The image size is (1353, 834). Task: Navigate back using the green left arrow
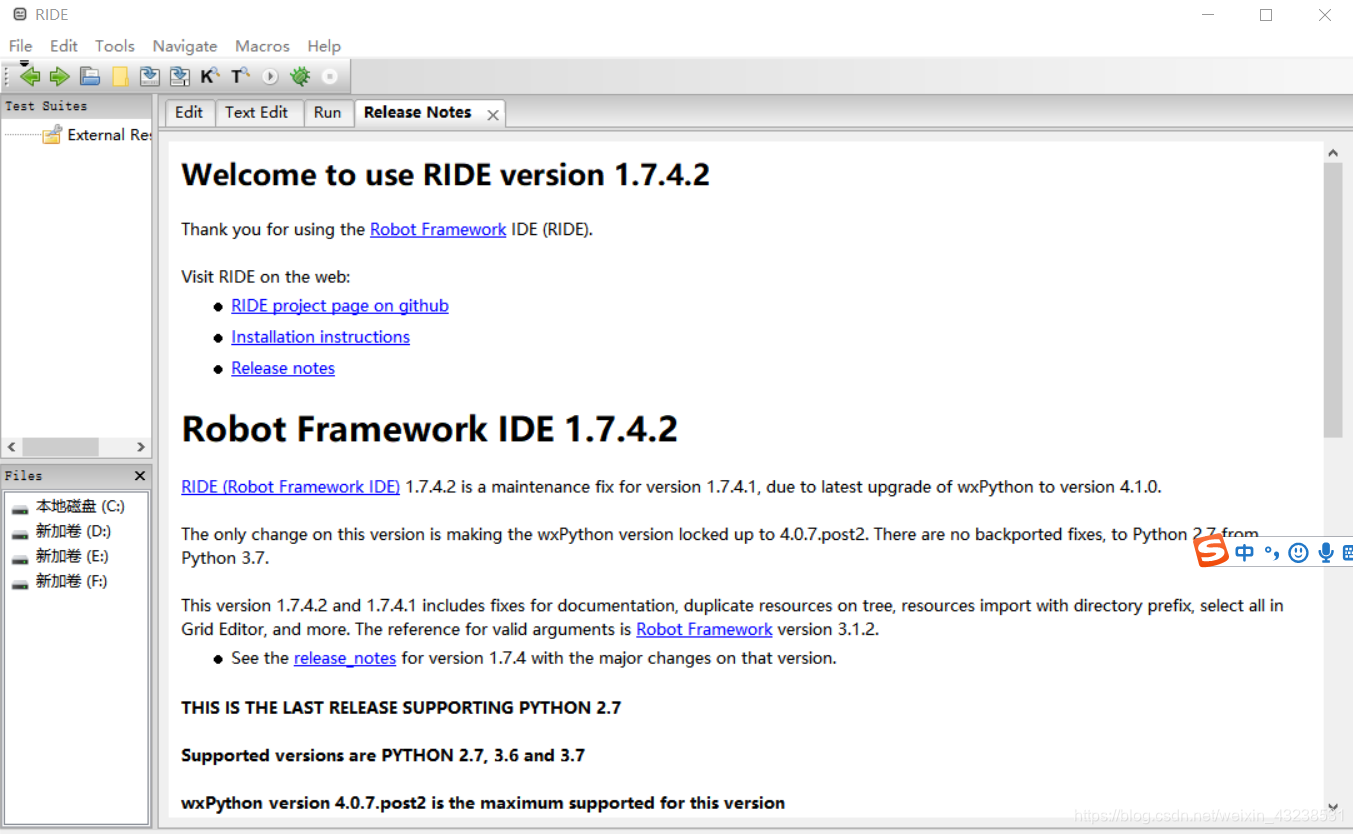tap(30, 76)
